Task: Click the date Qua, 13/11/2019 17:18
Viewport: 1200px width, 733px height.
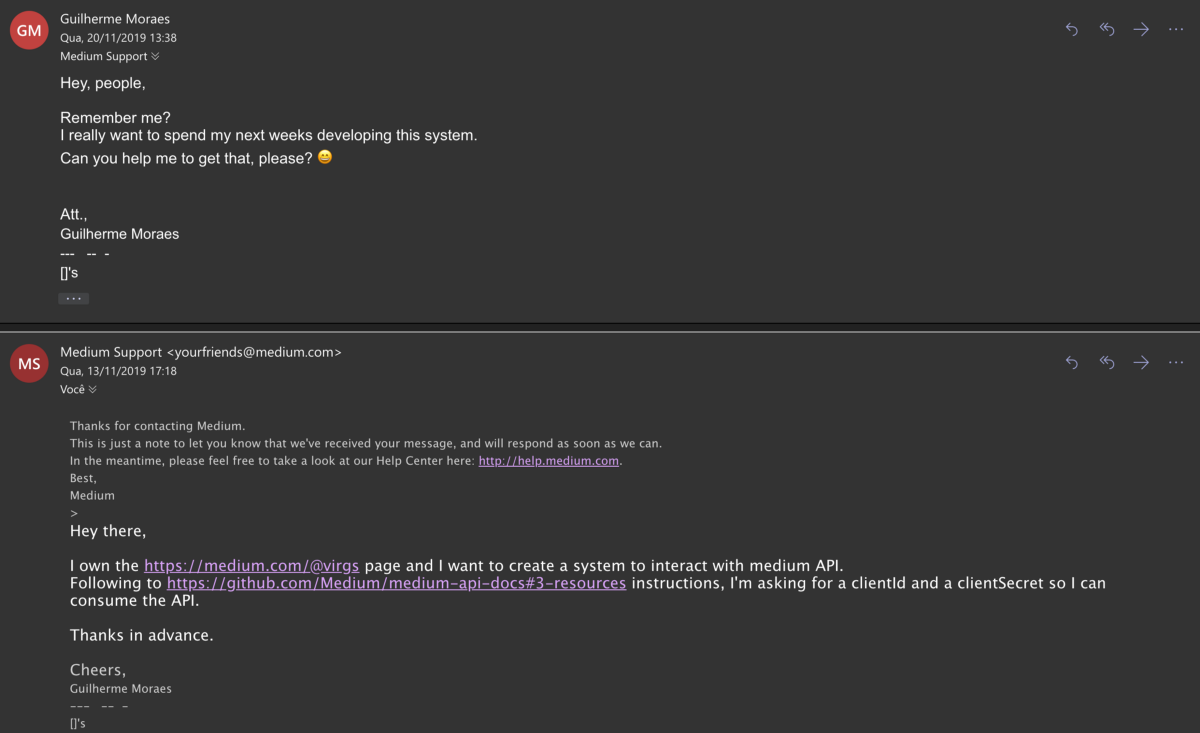Action: 118,371
